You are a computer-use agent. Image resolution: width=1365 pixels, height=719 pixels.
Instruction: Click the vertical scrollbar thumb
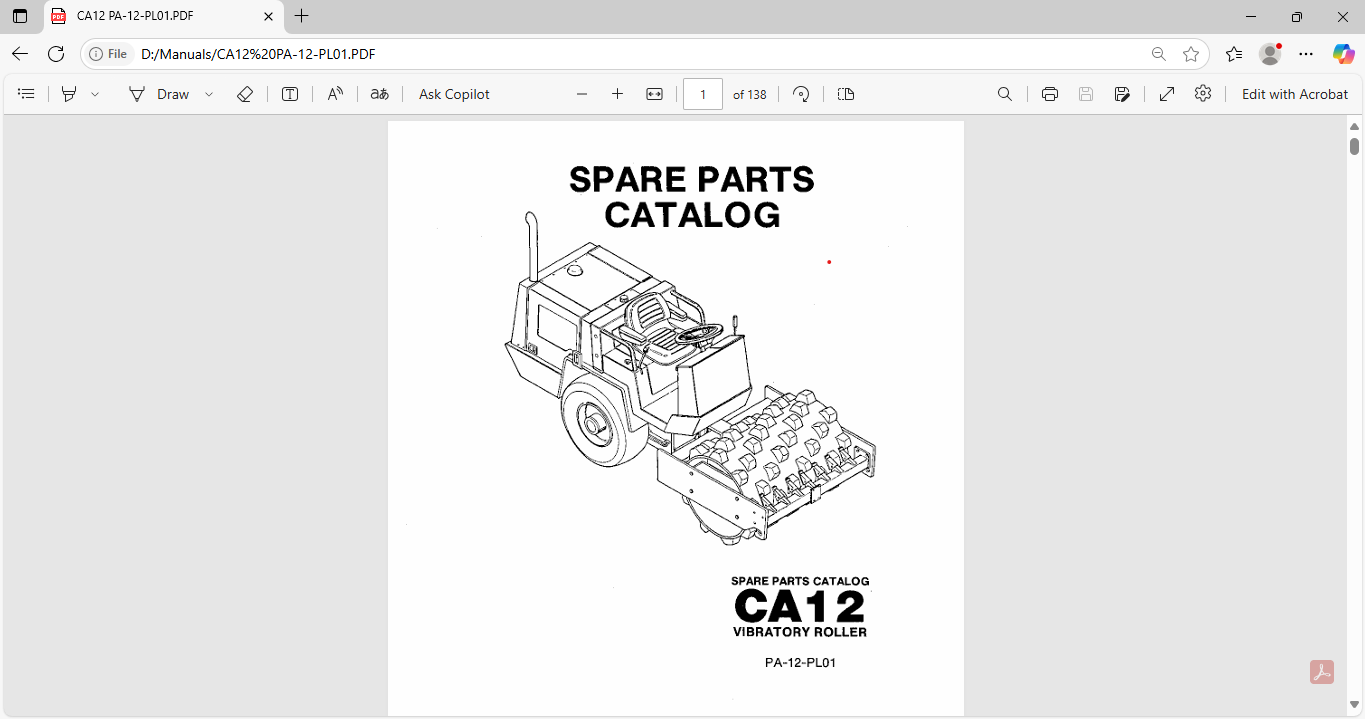pyautogui.click(x=1355, y=146)
